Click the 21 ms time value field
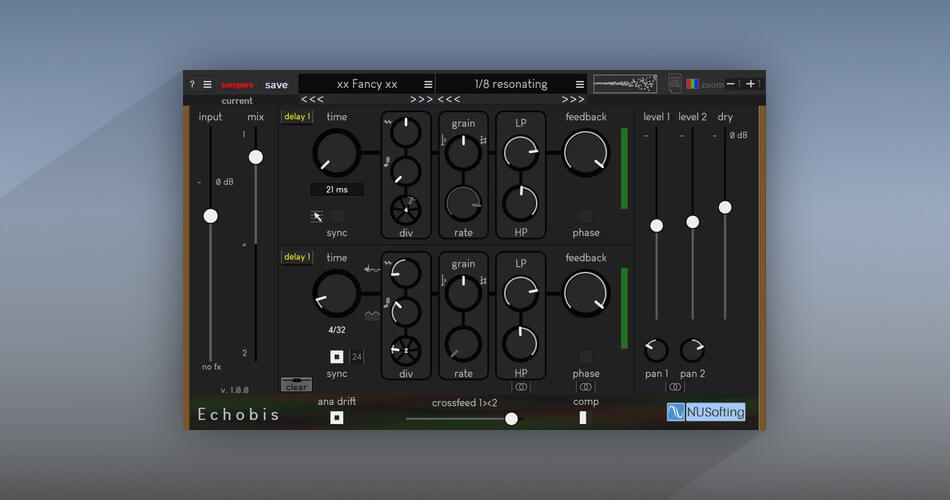 337,190
